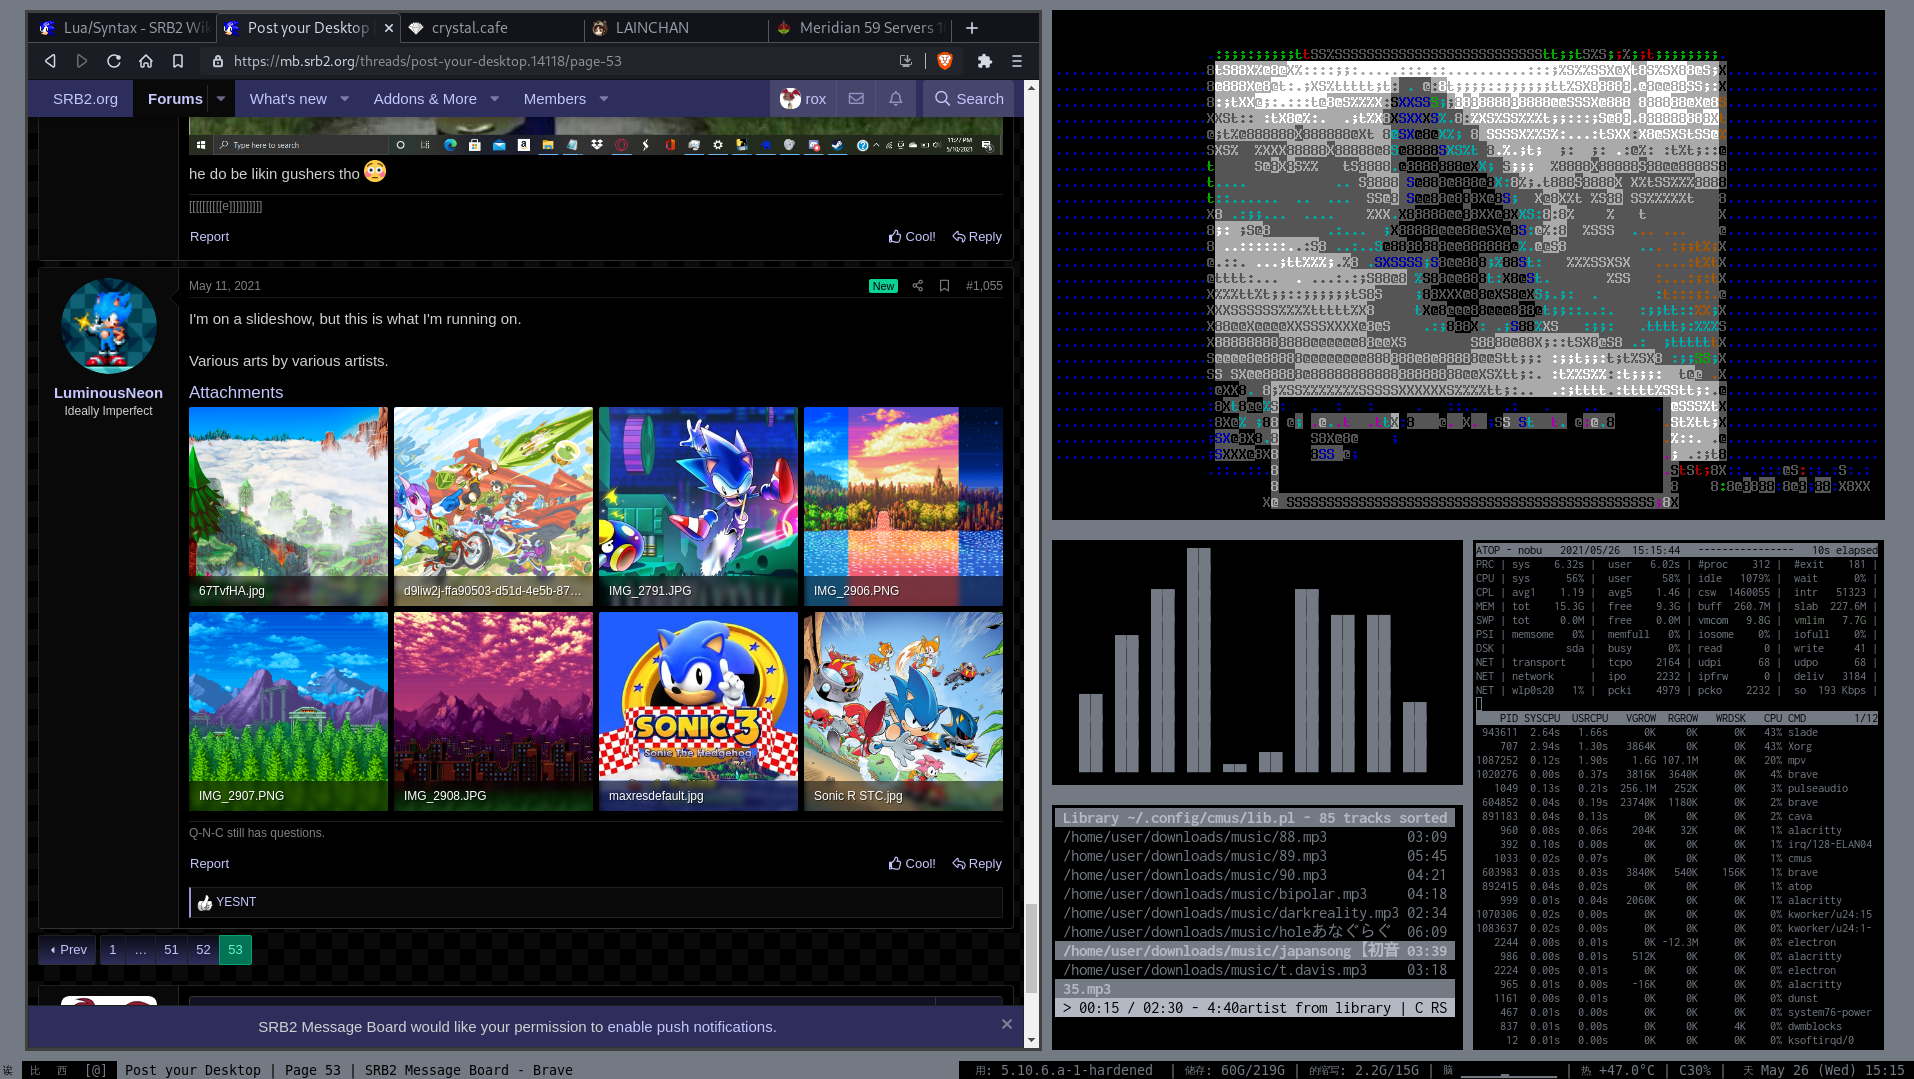Open the rox user account menu
This screenshot has height=1079, width=1914.
[804, 98]
